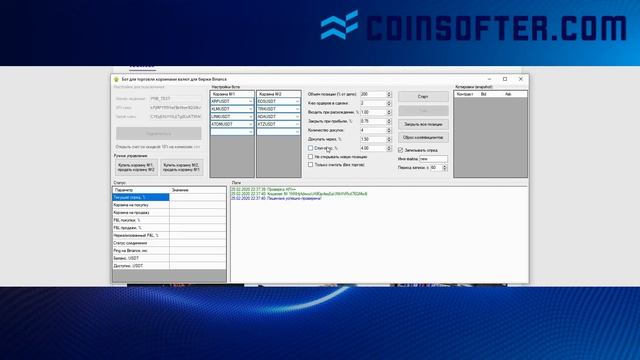The height and width of the screenshot is (360, 640).
Task: Click Купить корзину №1, продать корзину №2
Action: 136,167
